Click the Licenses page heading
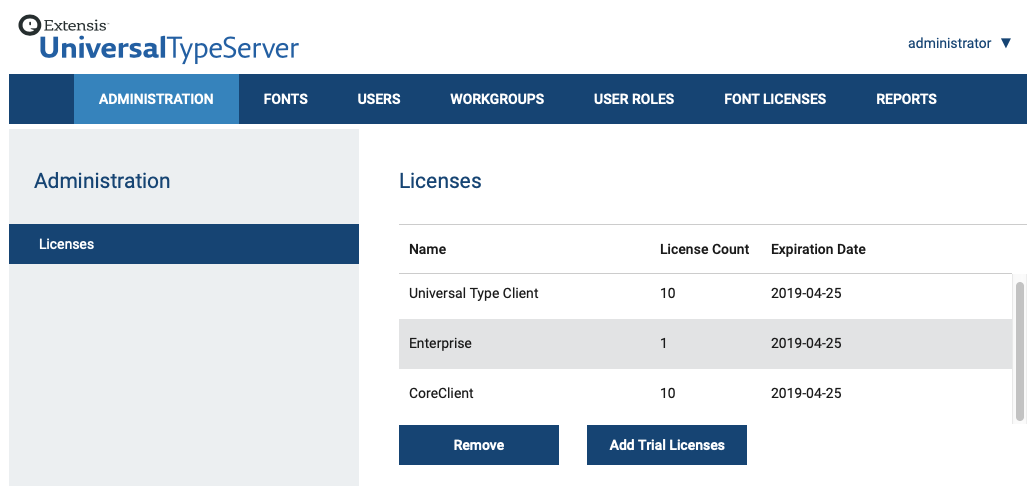The height and width of the screenshot is (486, 1035). 440,181
